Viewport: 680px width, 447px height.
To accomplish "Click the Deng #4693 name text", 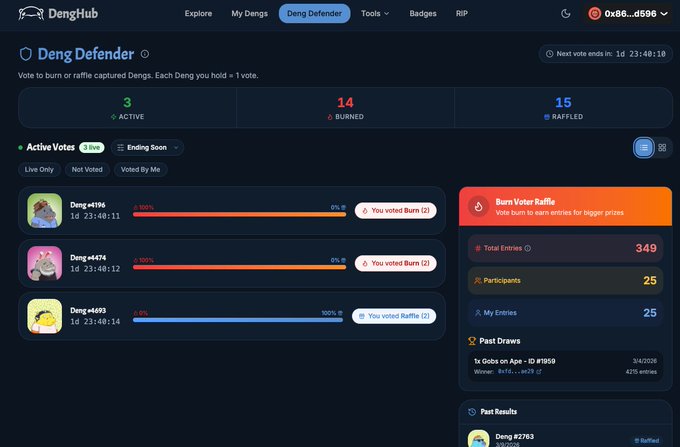I will pyautogui.click(x=88, y=310).
